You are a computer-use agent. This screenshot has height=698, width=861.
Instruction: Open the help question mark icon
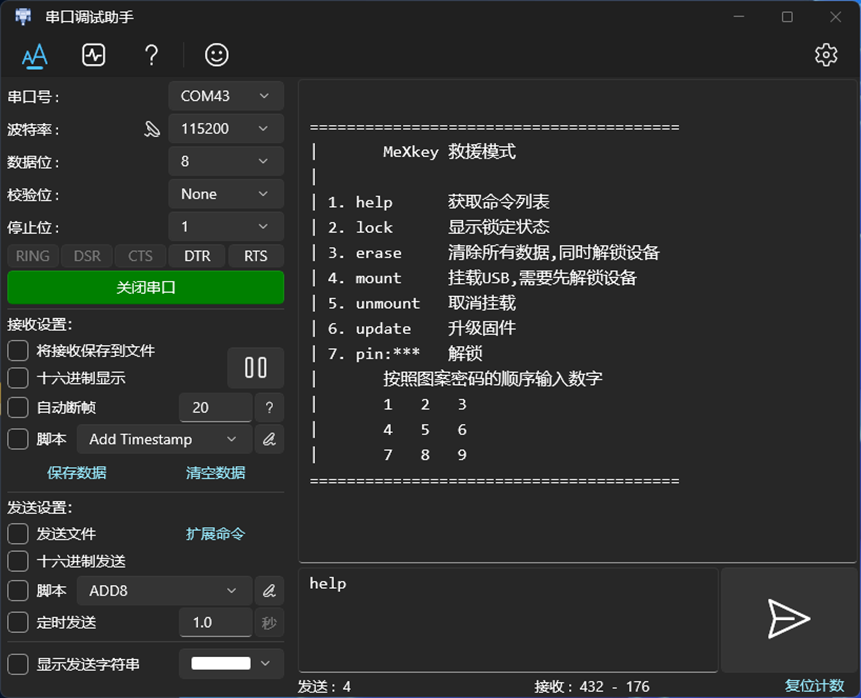(151, 55)
